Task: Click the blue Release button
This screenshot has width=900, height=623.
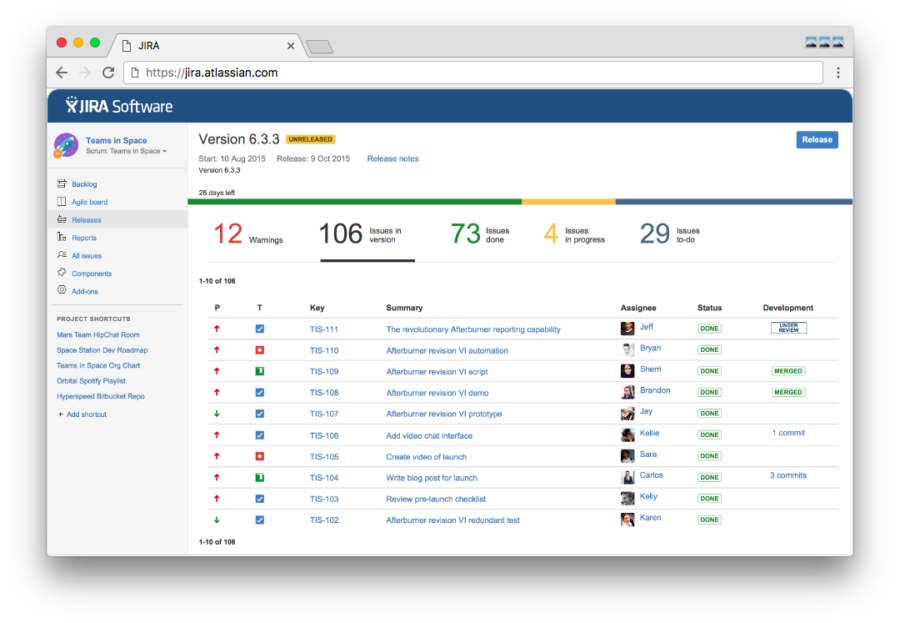Action: point(817,140)
